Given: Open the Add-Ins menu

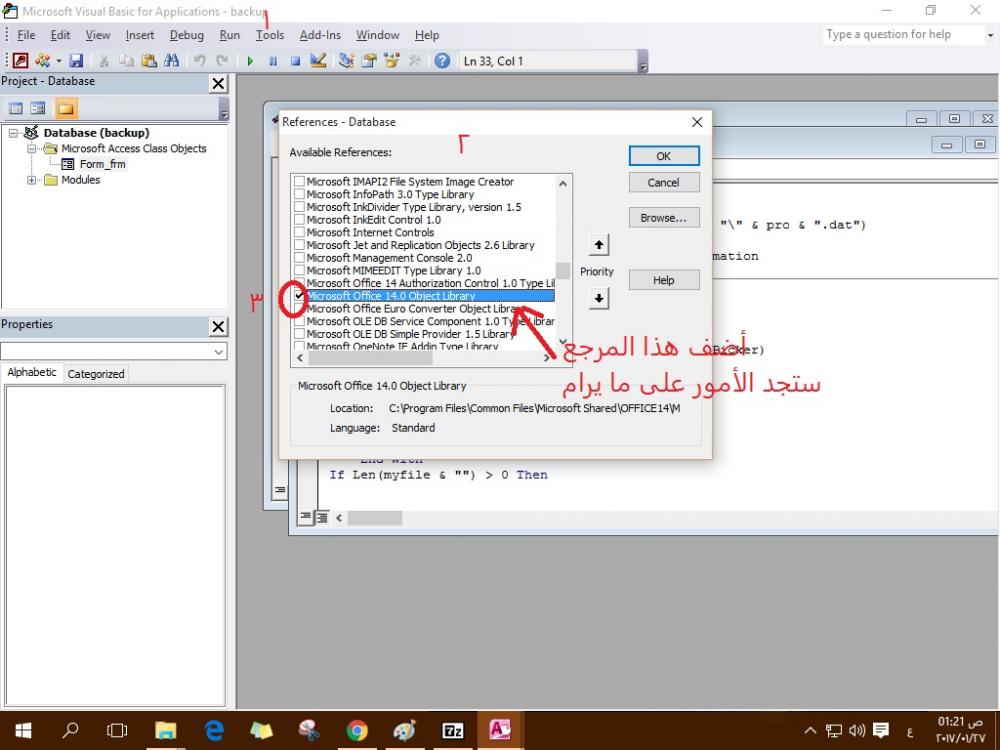Looking at the screenshot, I should (x=320, y=35).
